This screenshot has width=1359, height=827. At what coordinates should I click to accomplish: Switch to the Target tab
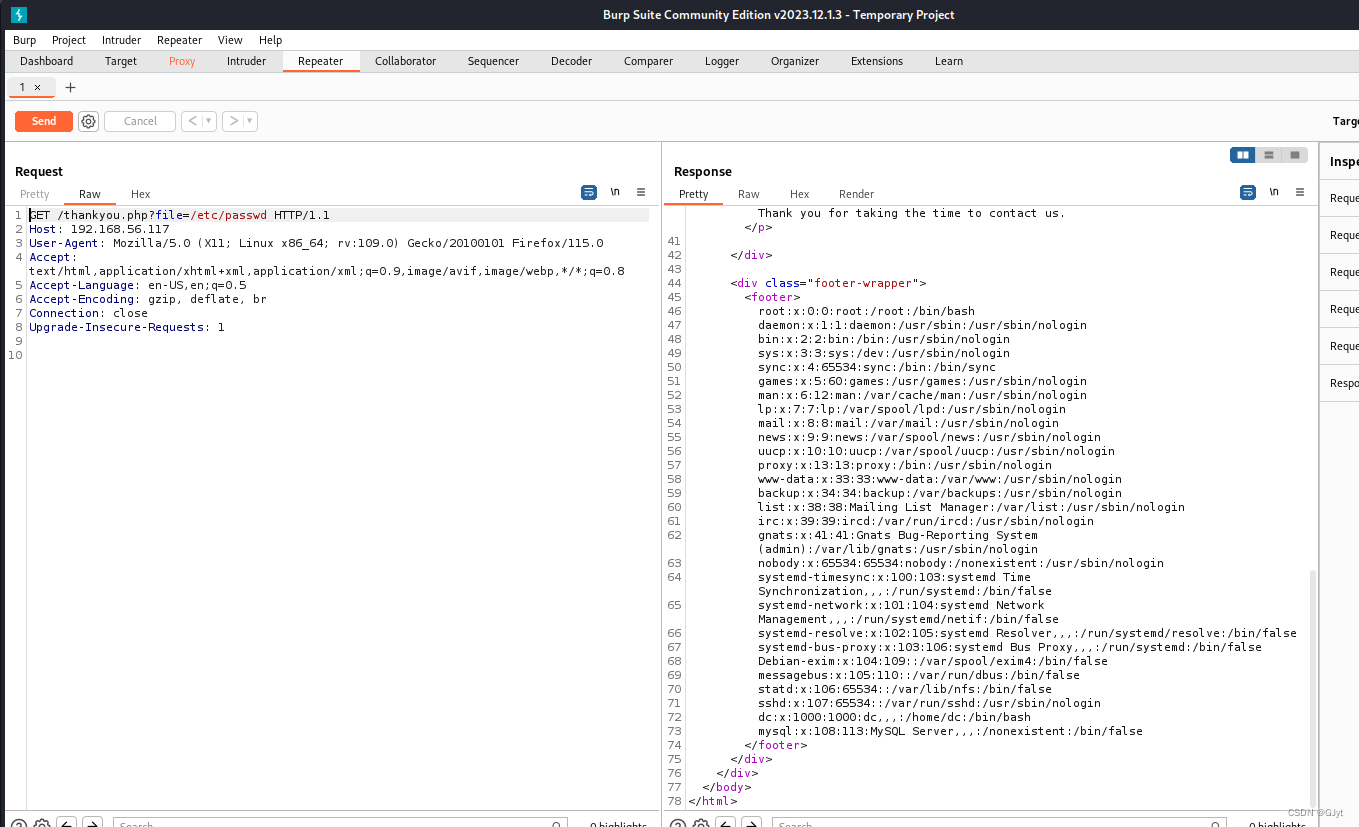[x=121, y=61]
